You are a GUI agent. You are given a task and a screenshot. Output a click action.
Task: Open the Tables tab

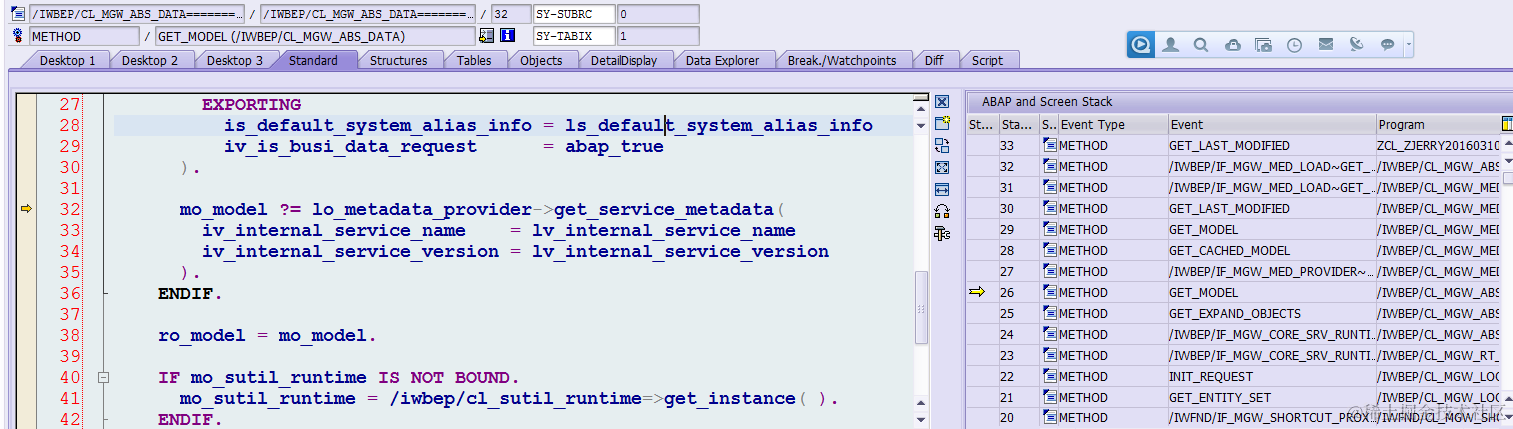click(474, 60)
